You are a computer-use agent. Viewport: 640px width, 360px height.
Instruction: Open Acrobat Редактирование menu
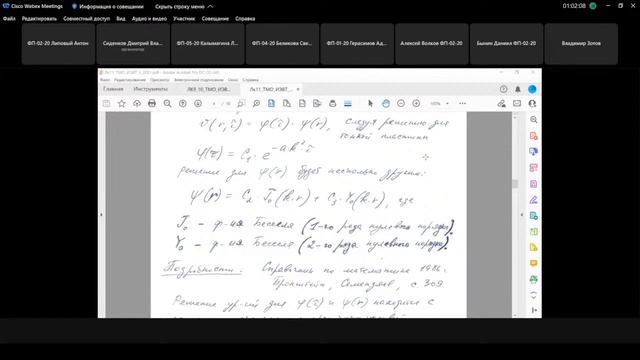point(130,80)
